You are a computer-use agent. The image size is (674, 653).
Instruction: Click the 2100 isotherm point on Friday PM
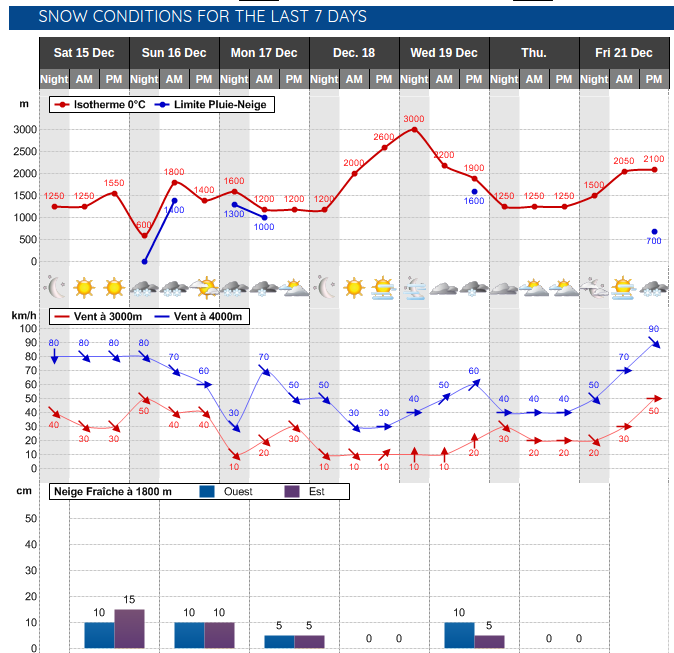point(654,170)
